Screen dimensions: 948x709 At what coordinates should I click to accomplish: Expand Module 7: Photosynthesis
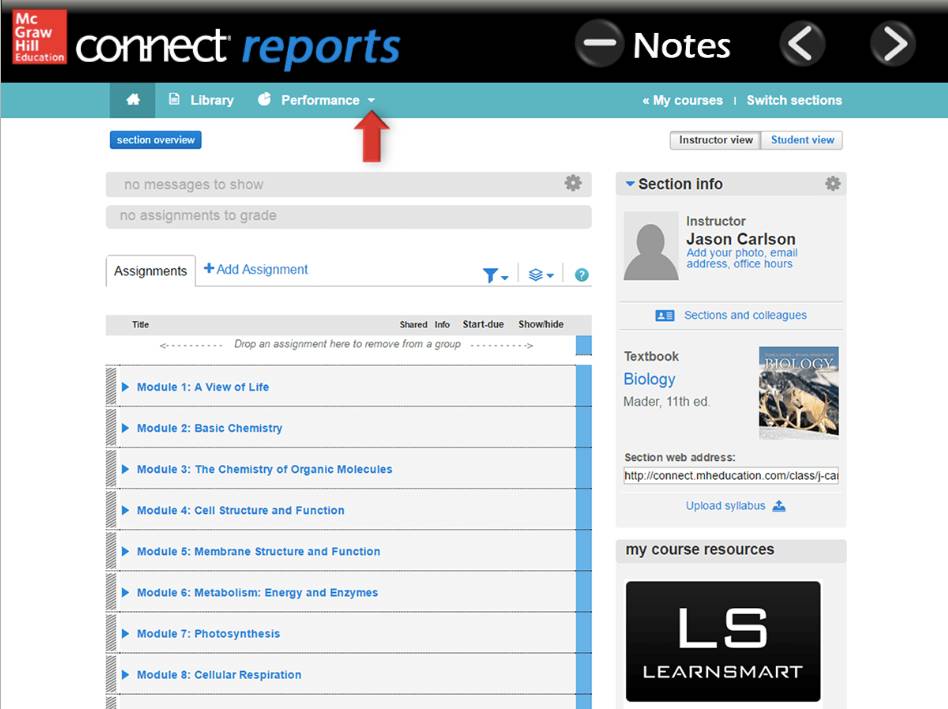click(125, 633)
